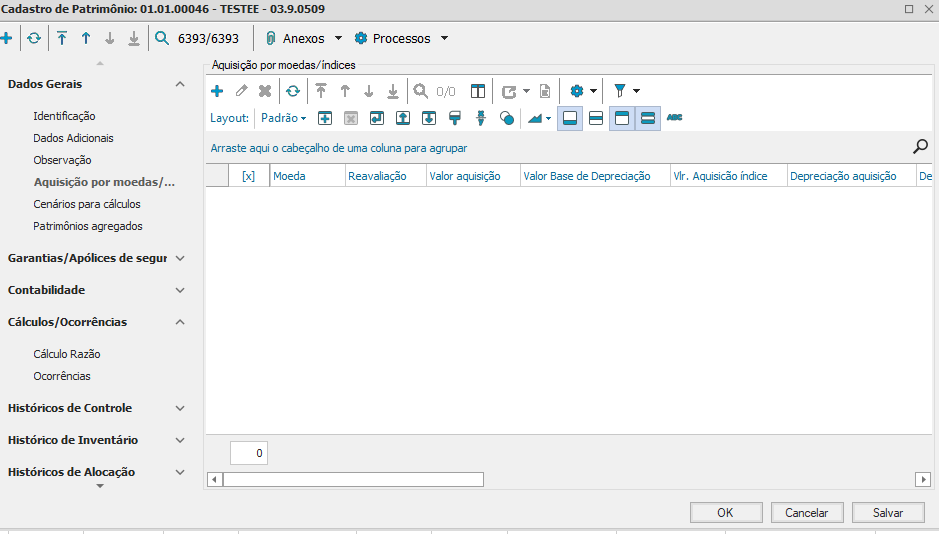Expand the Contabilidade section
The height and width of the screenshot is (534, 939).
click(x=180, y=290)
